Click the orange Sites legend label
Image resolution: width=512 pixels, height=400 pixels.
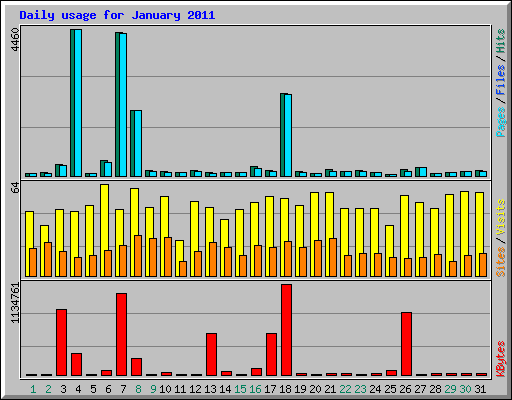[501, 262]
